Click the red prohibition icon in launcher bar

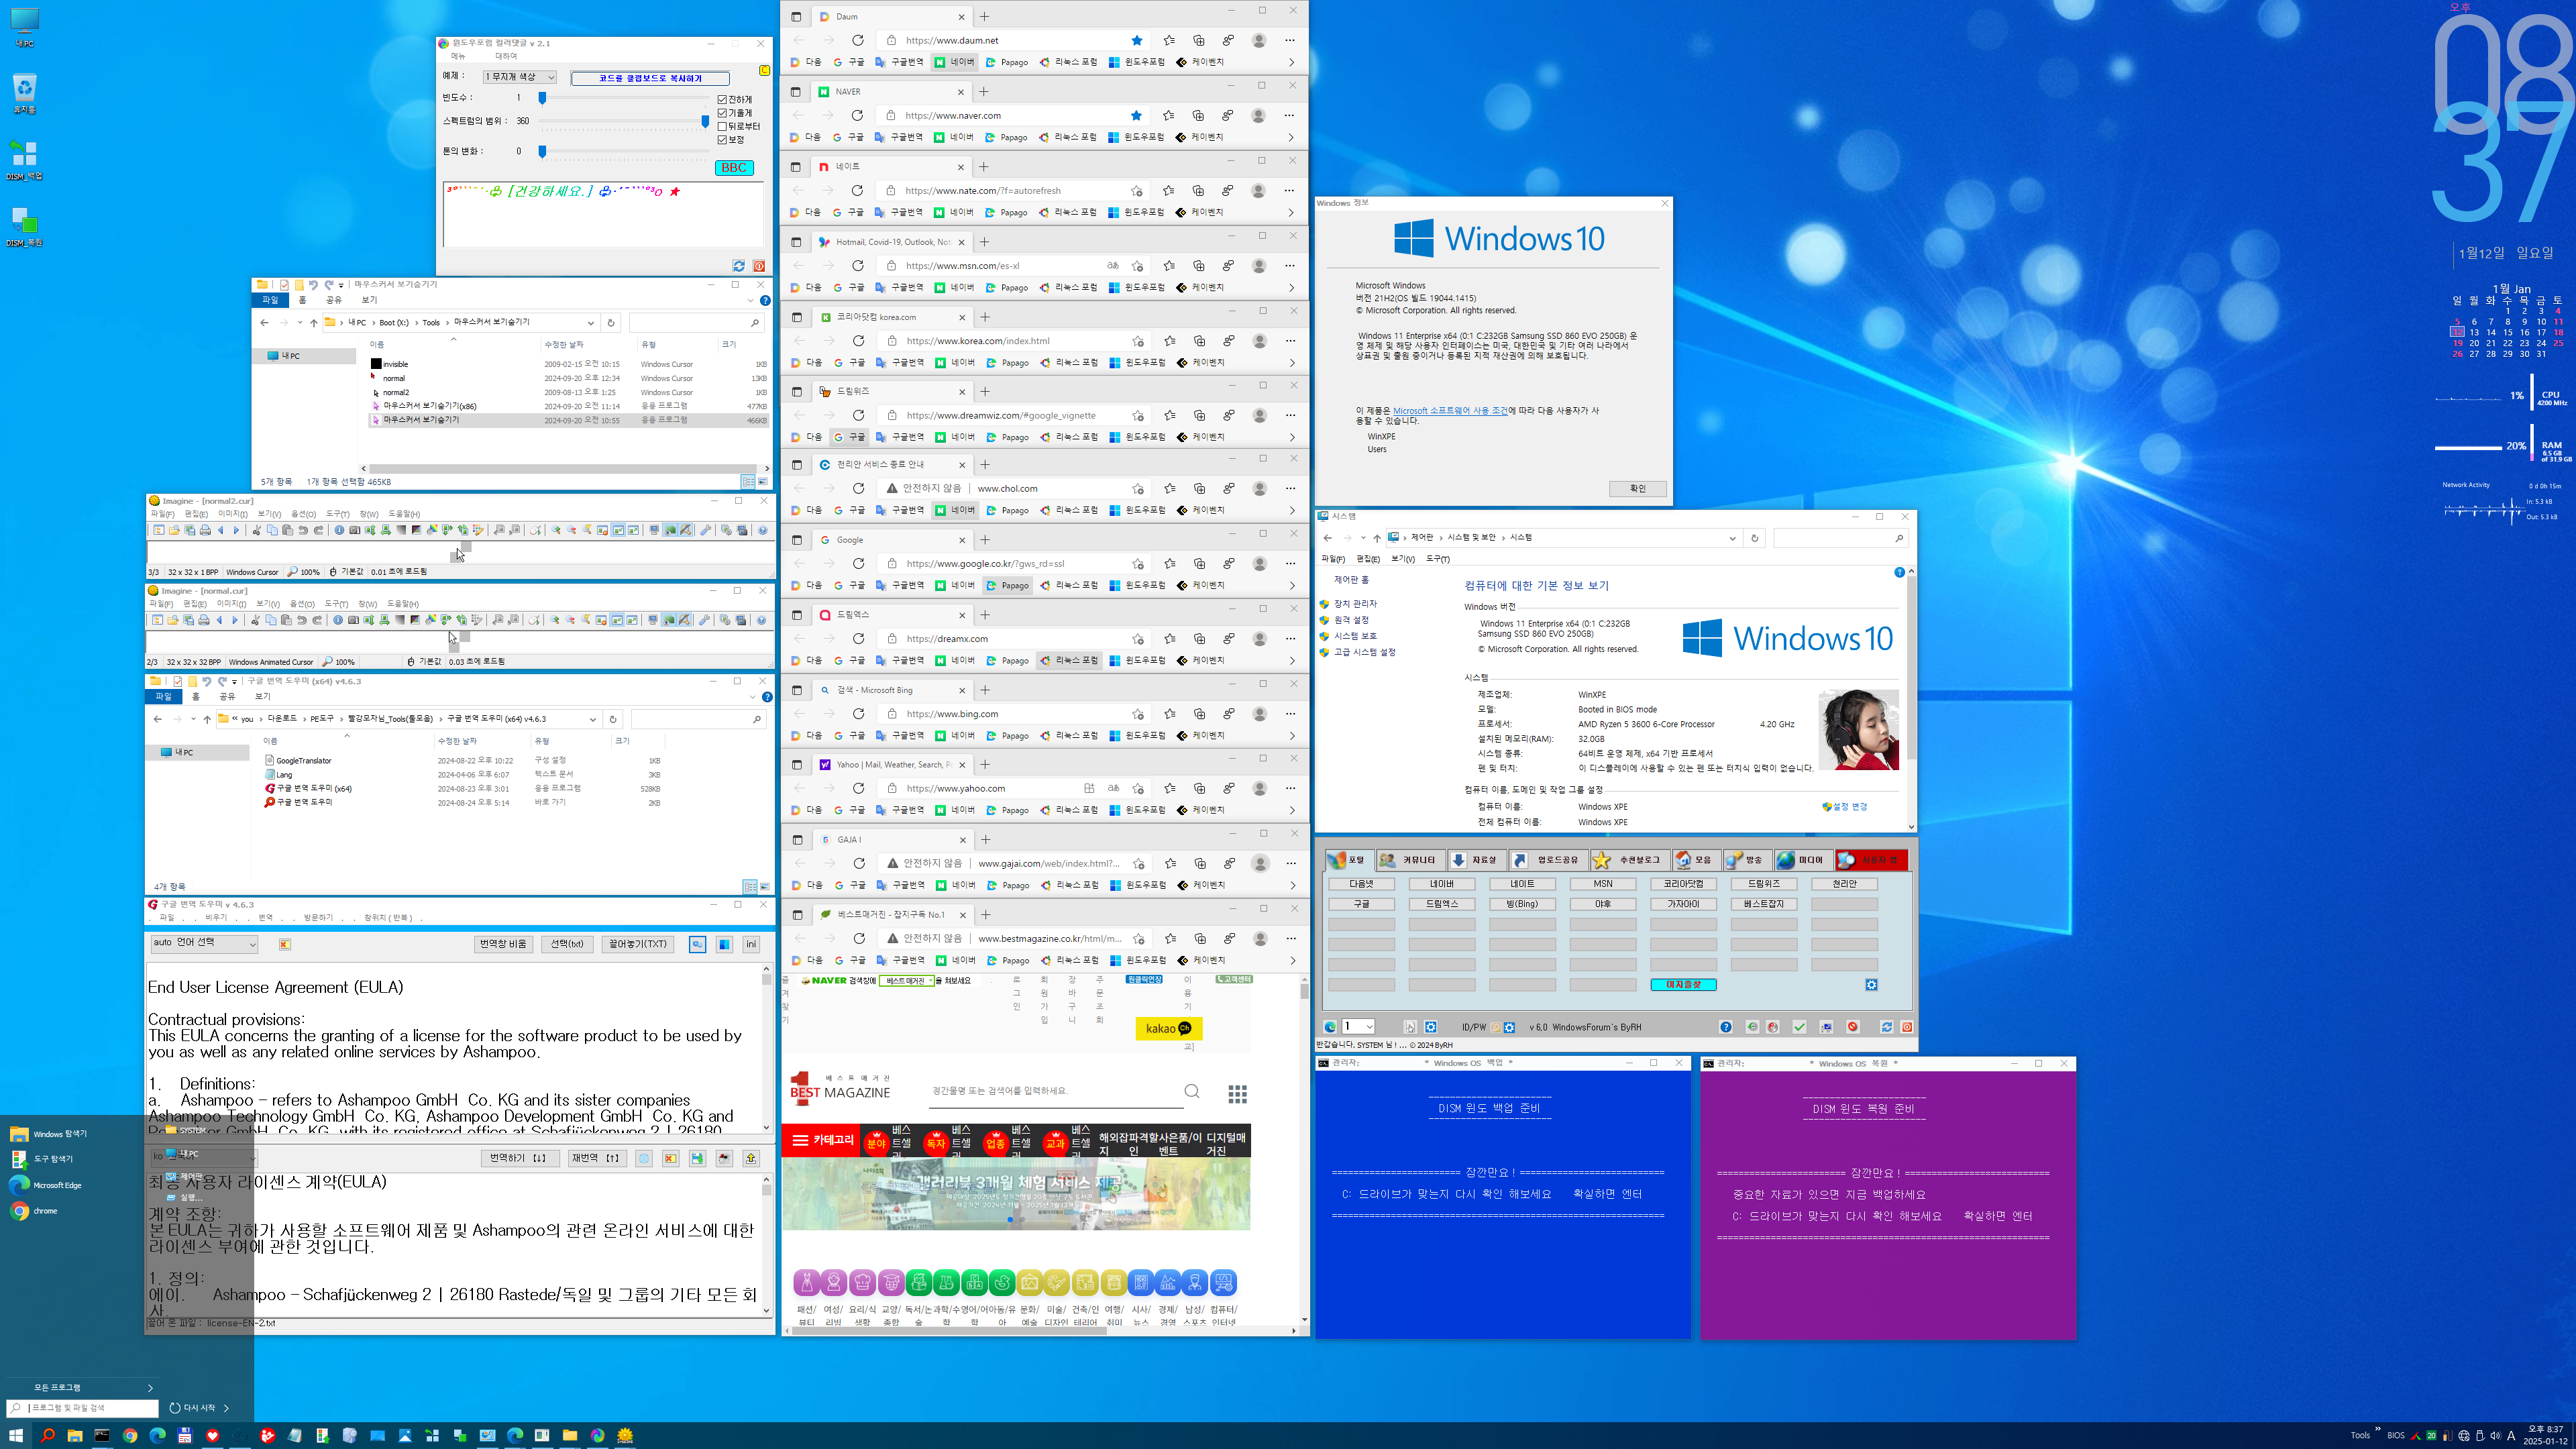click(1853, 1027)
